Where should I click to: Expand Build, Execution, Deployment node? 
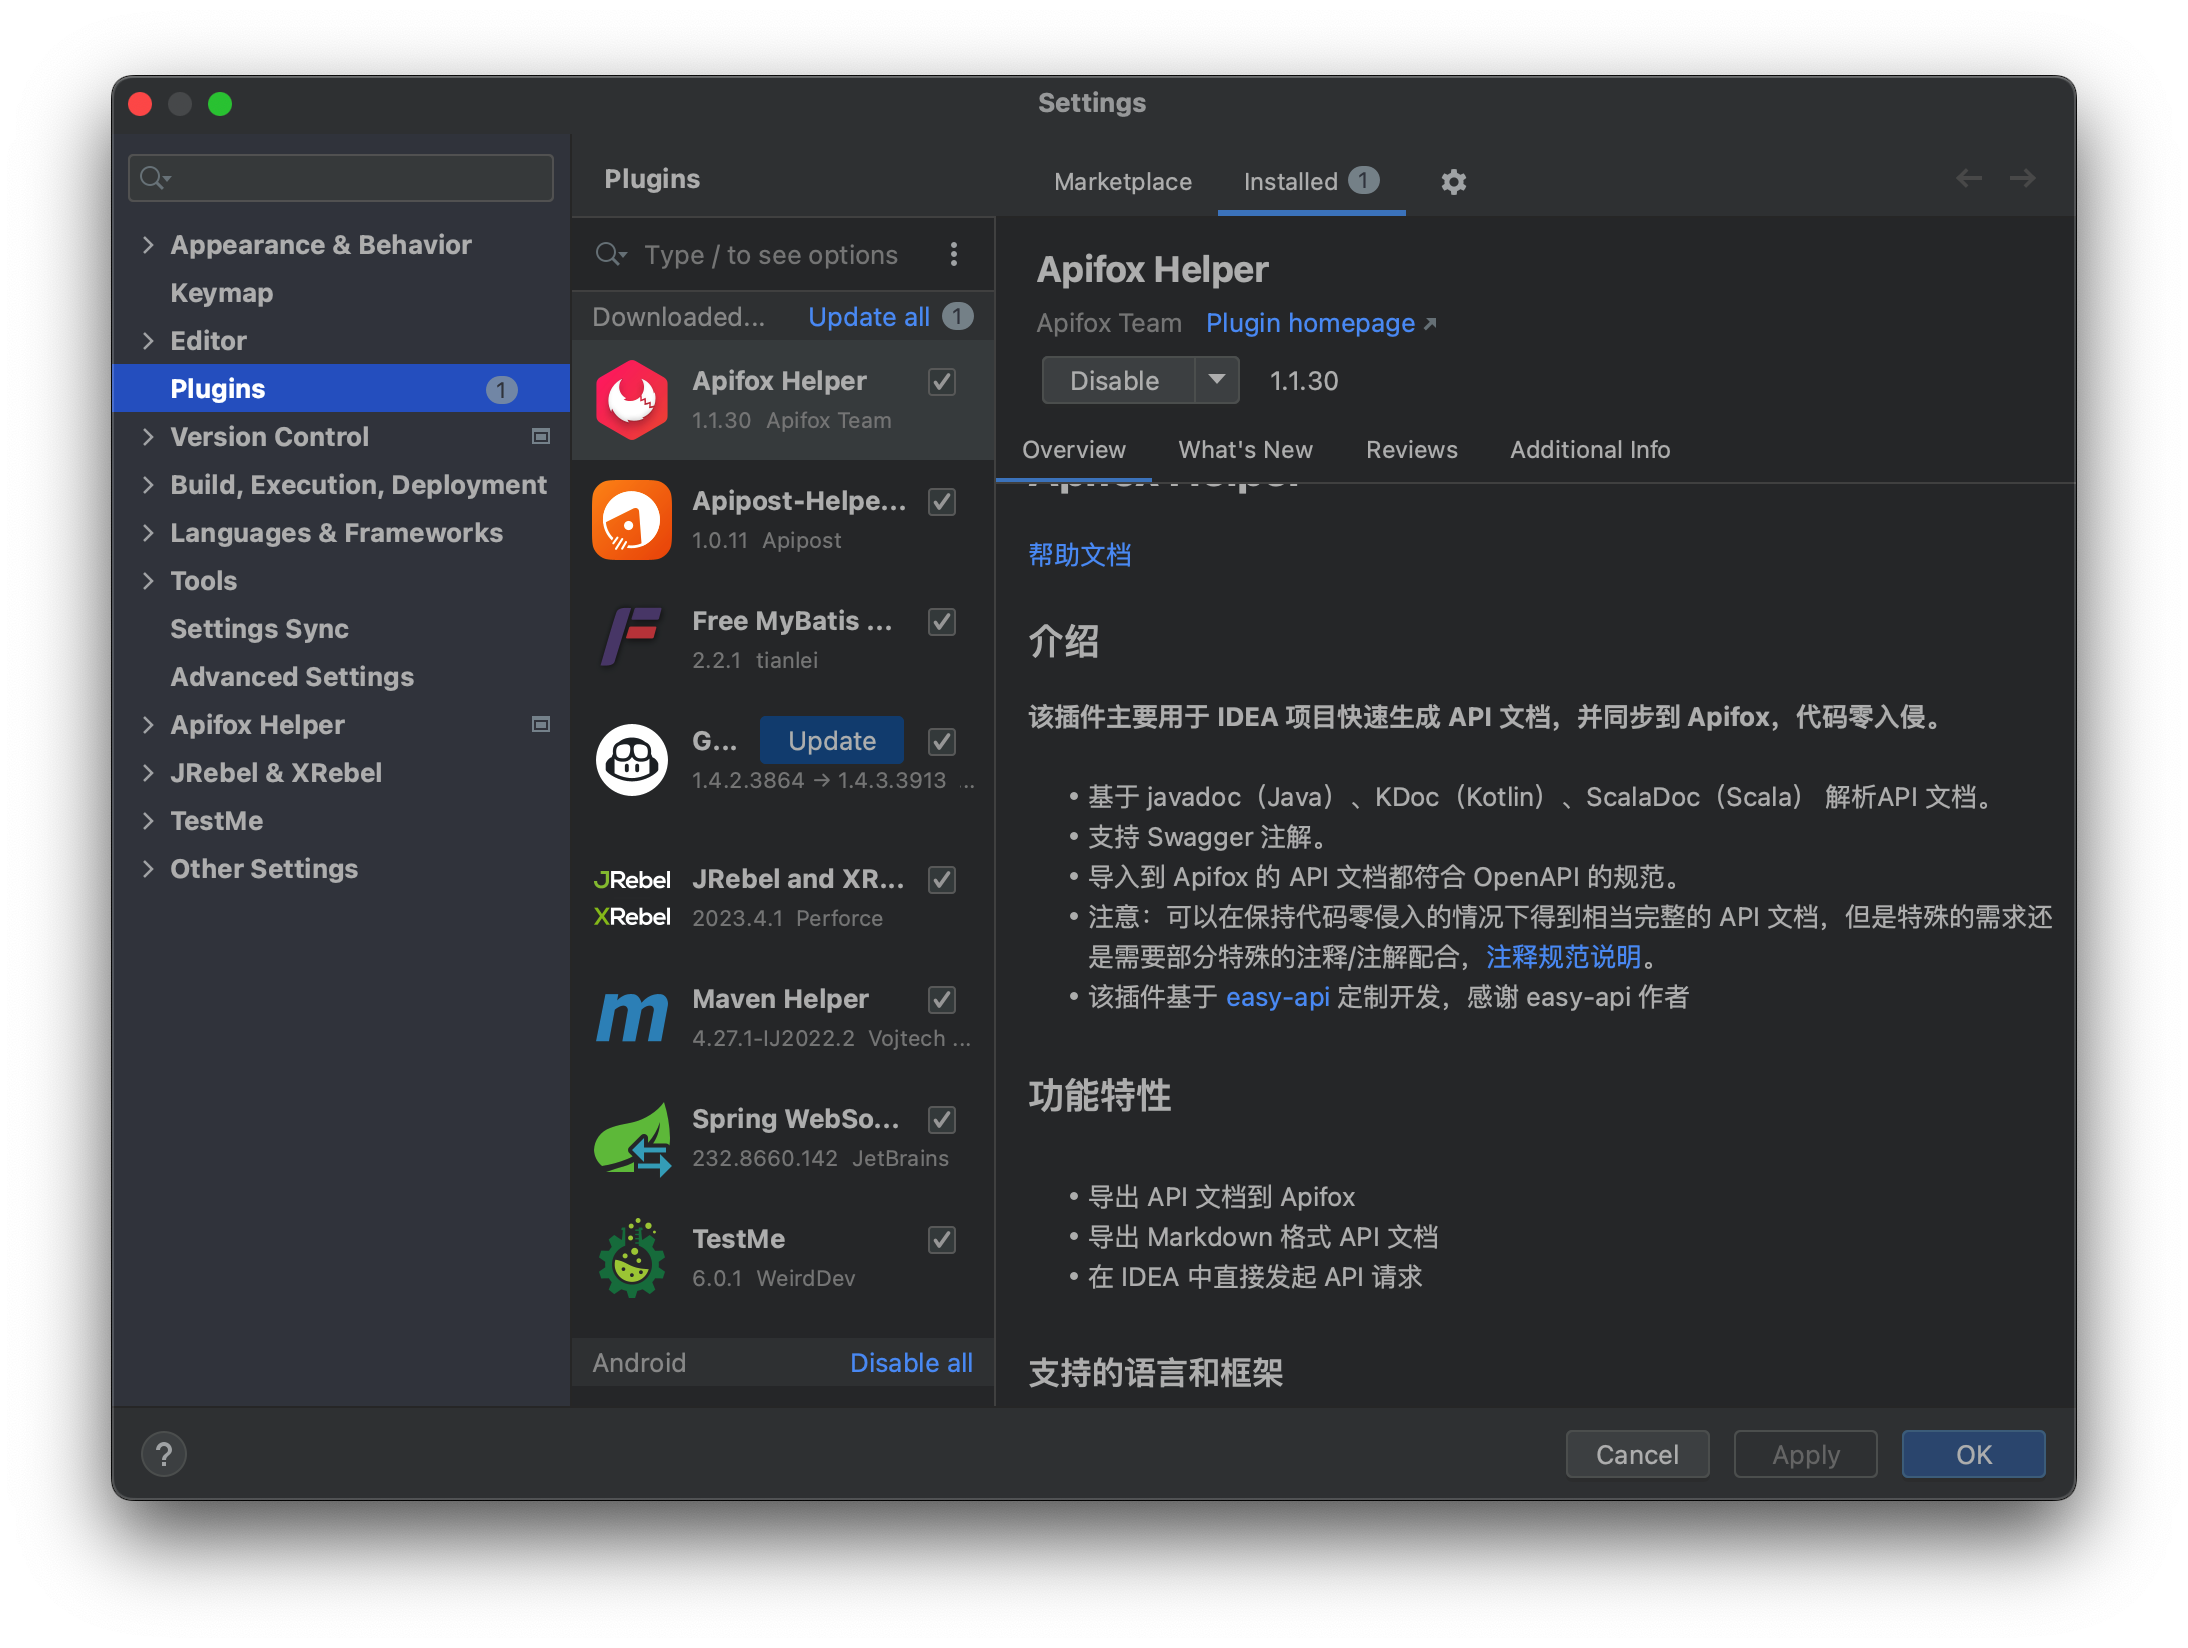(x=148, y=485)
